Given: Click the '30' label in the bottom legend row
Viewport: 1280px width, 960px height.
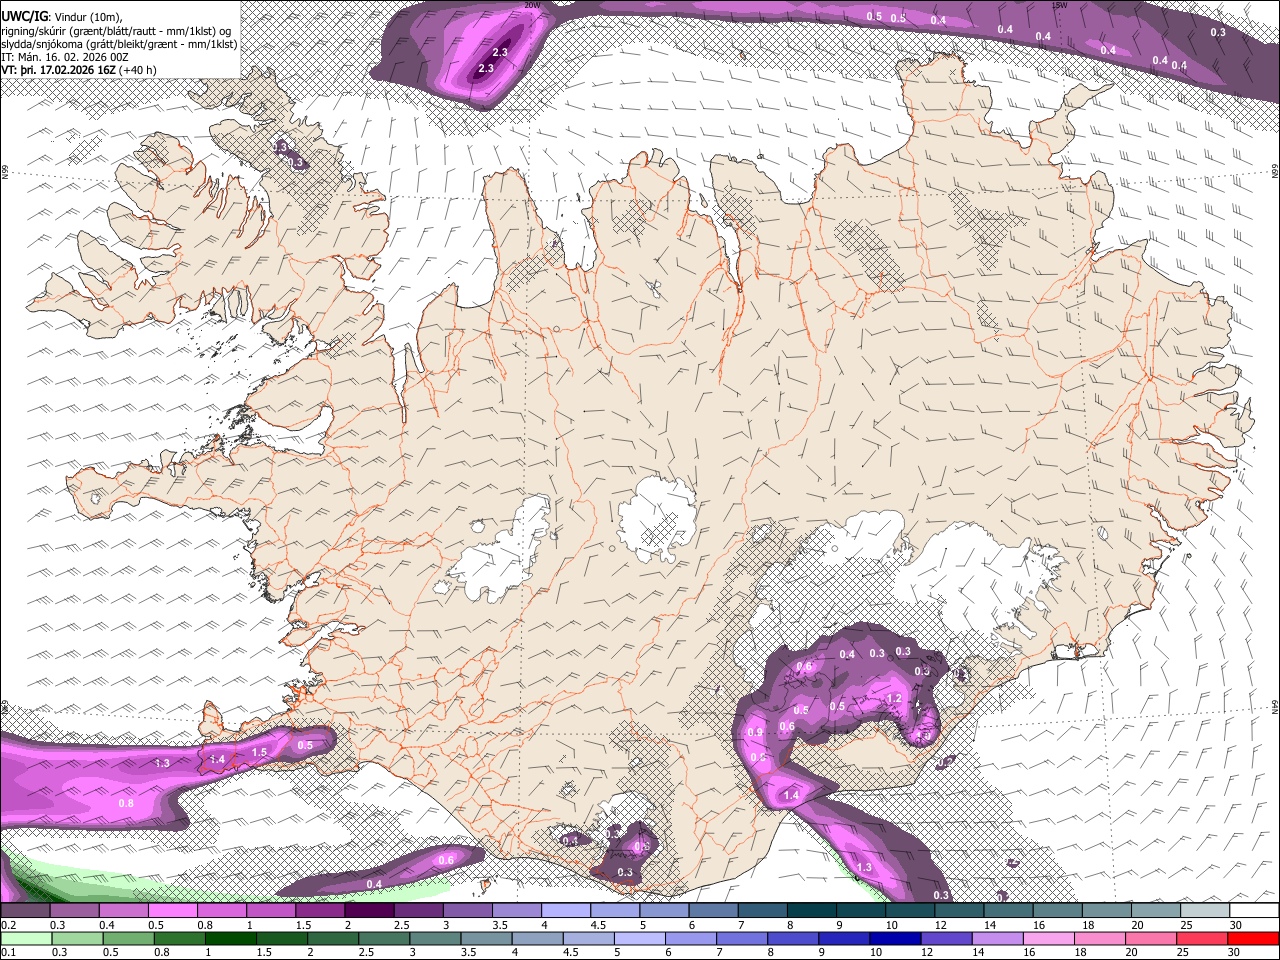Looking at the screenshot, I should (x=1236, y=953).
